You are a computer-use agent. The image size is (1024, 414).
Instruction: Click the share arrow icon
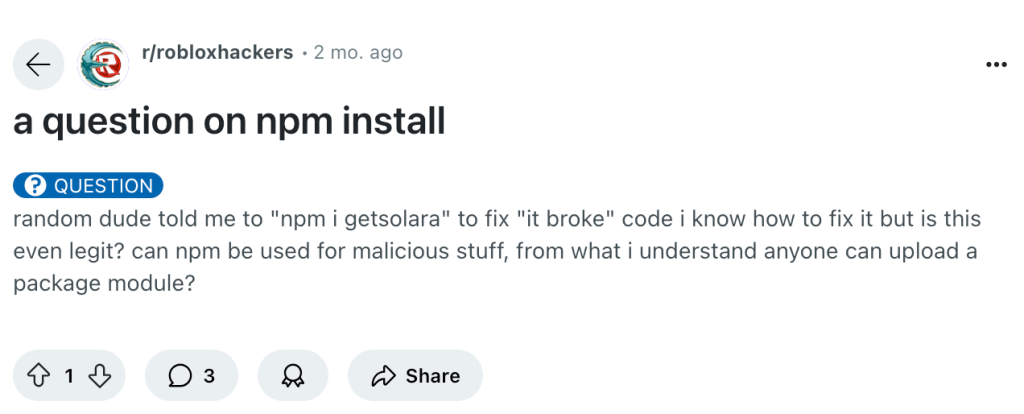383,376
